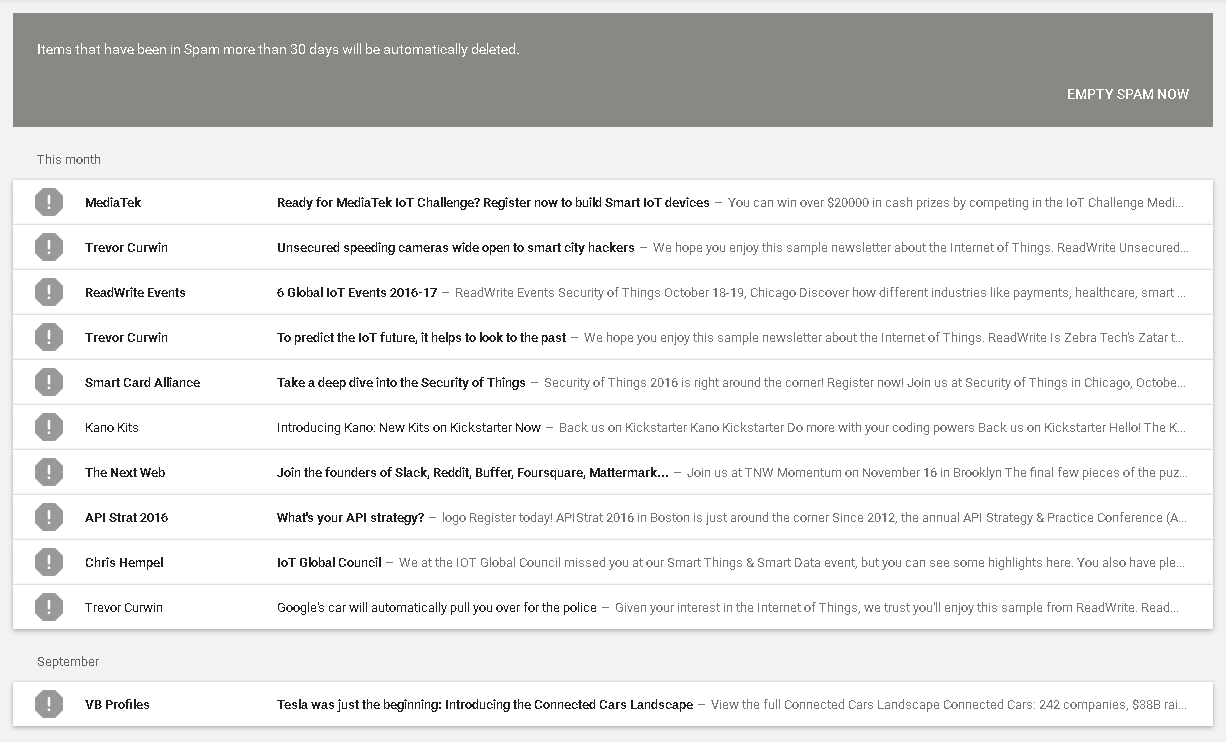Click the preview text starting You can win over $20000
This screenshot has height=742, width=1226.
[958, 202]
